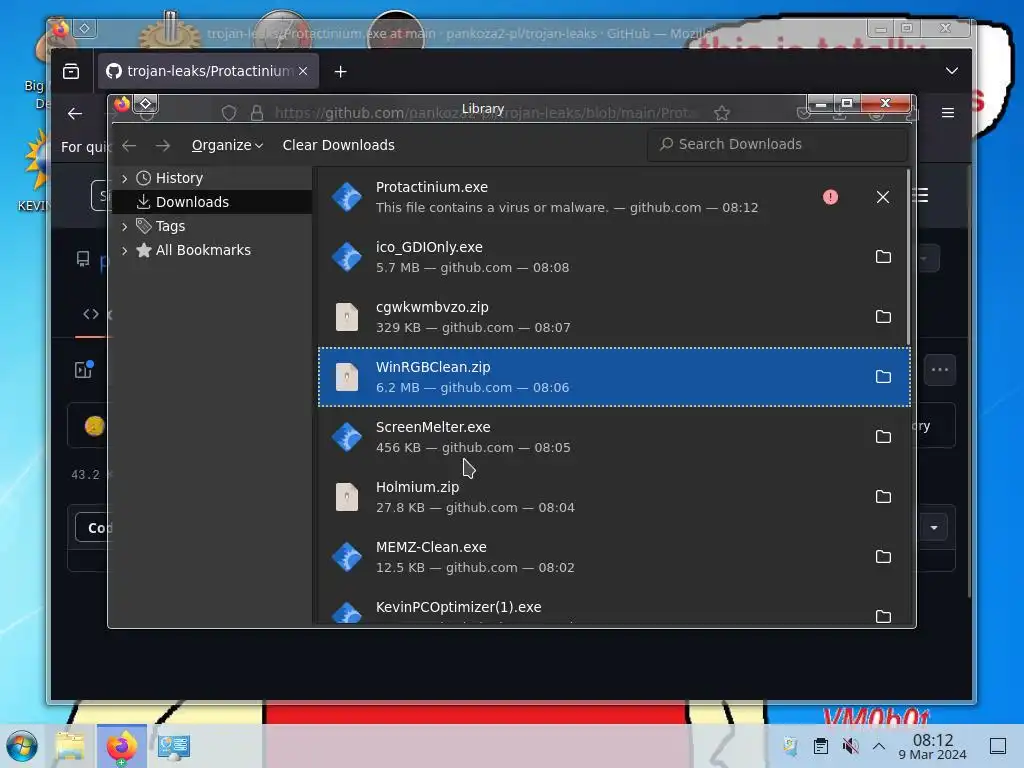The width and height of the screenshot is (1024, 768).
Task: Click the show desktop button
Action: tap(997, 746)
